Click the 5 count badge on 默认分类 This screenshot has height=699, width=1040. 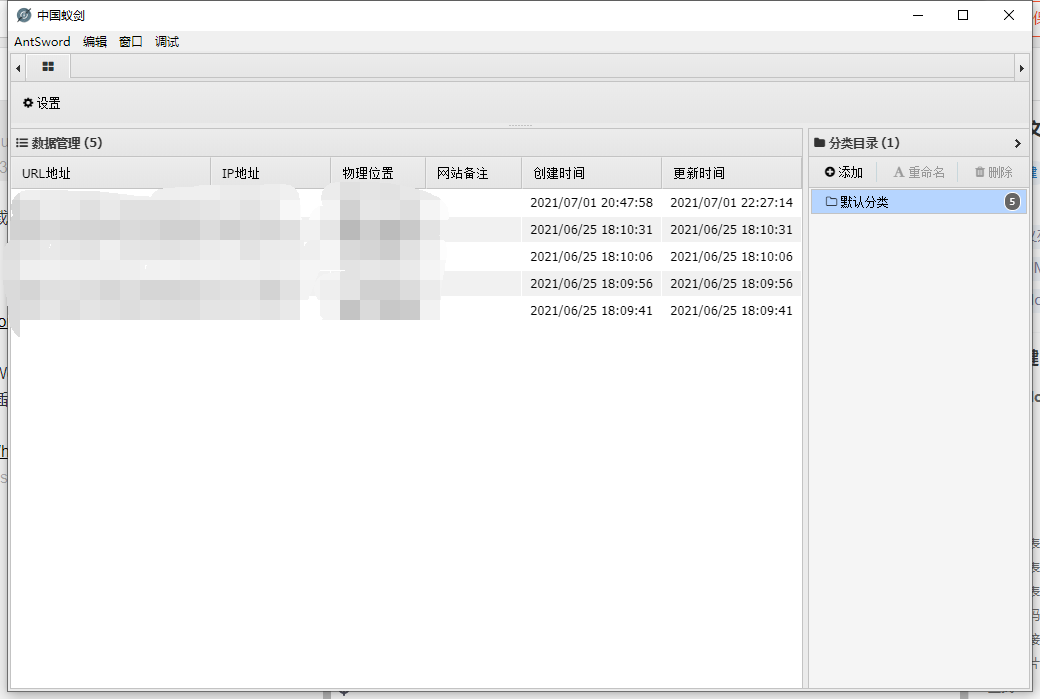(1012, 202)
